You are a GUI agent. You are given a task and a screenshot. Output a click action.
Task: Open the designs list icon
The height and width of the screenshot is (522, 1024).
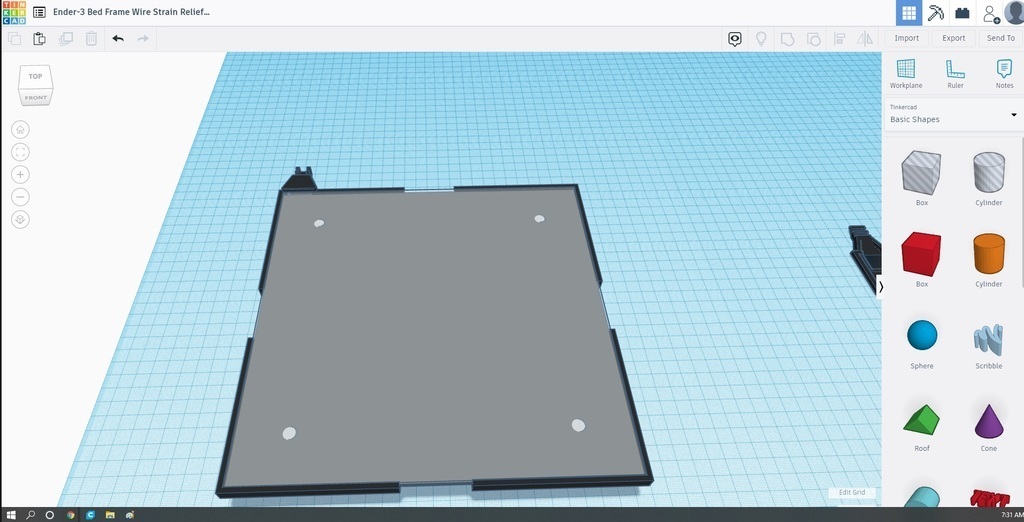[x=39, y=12]
